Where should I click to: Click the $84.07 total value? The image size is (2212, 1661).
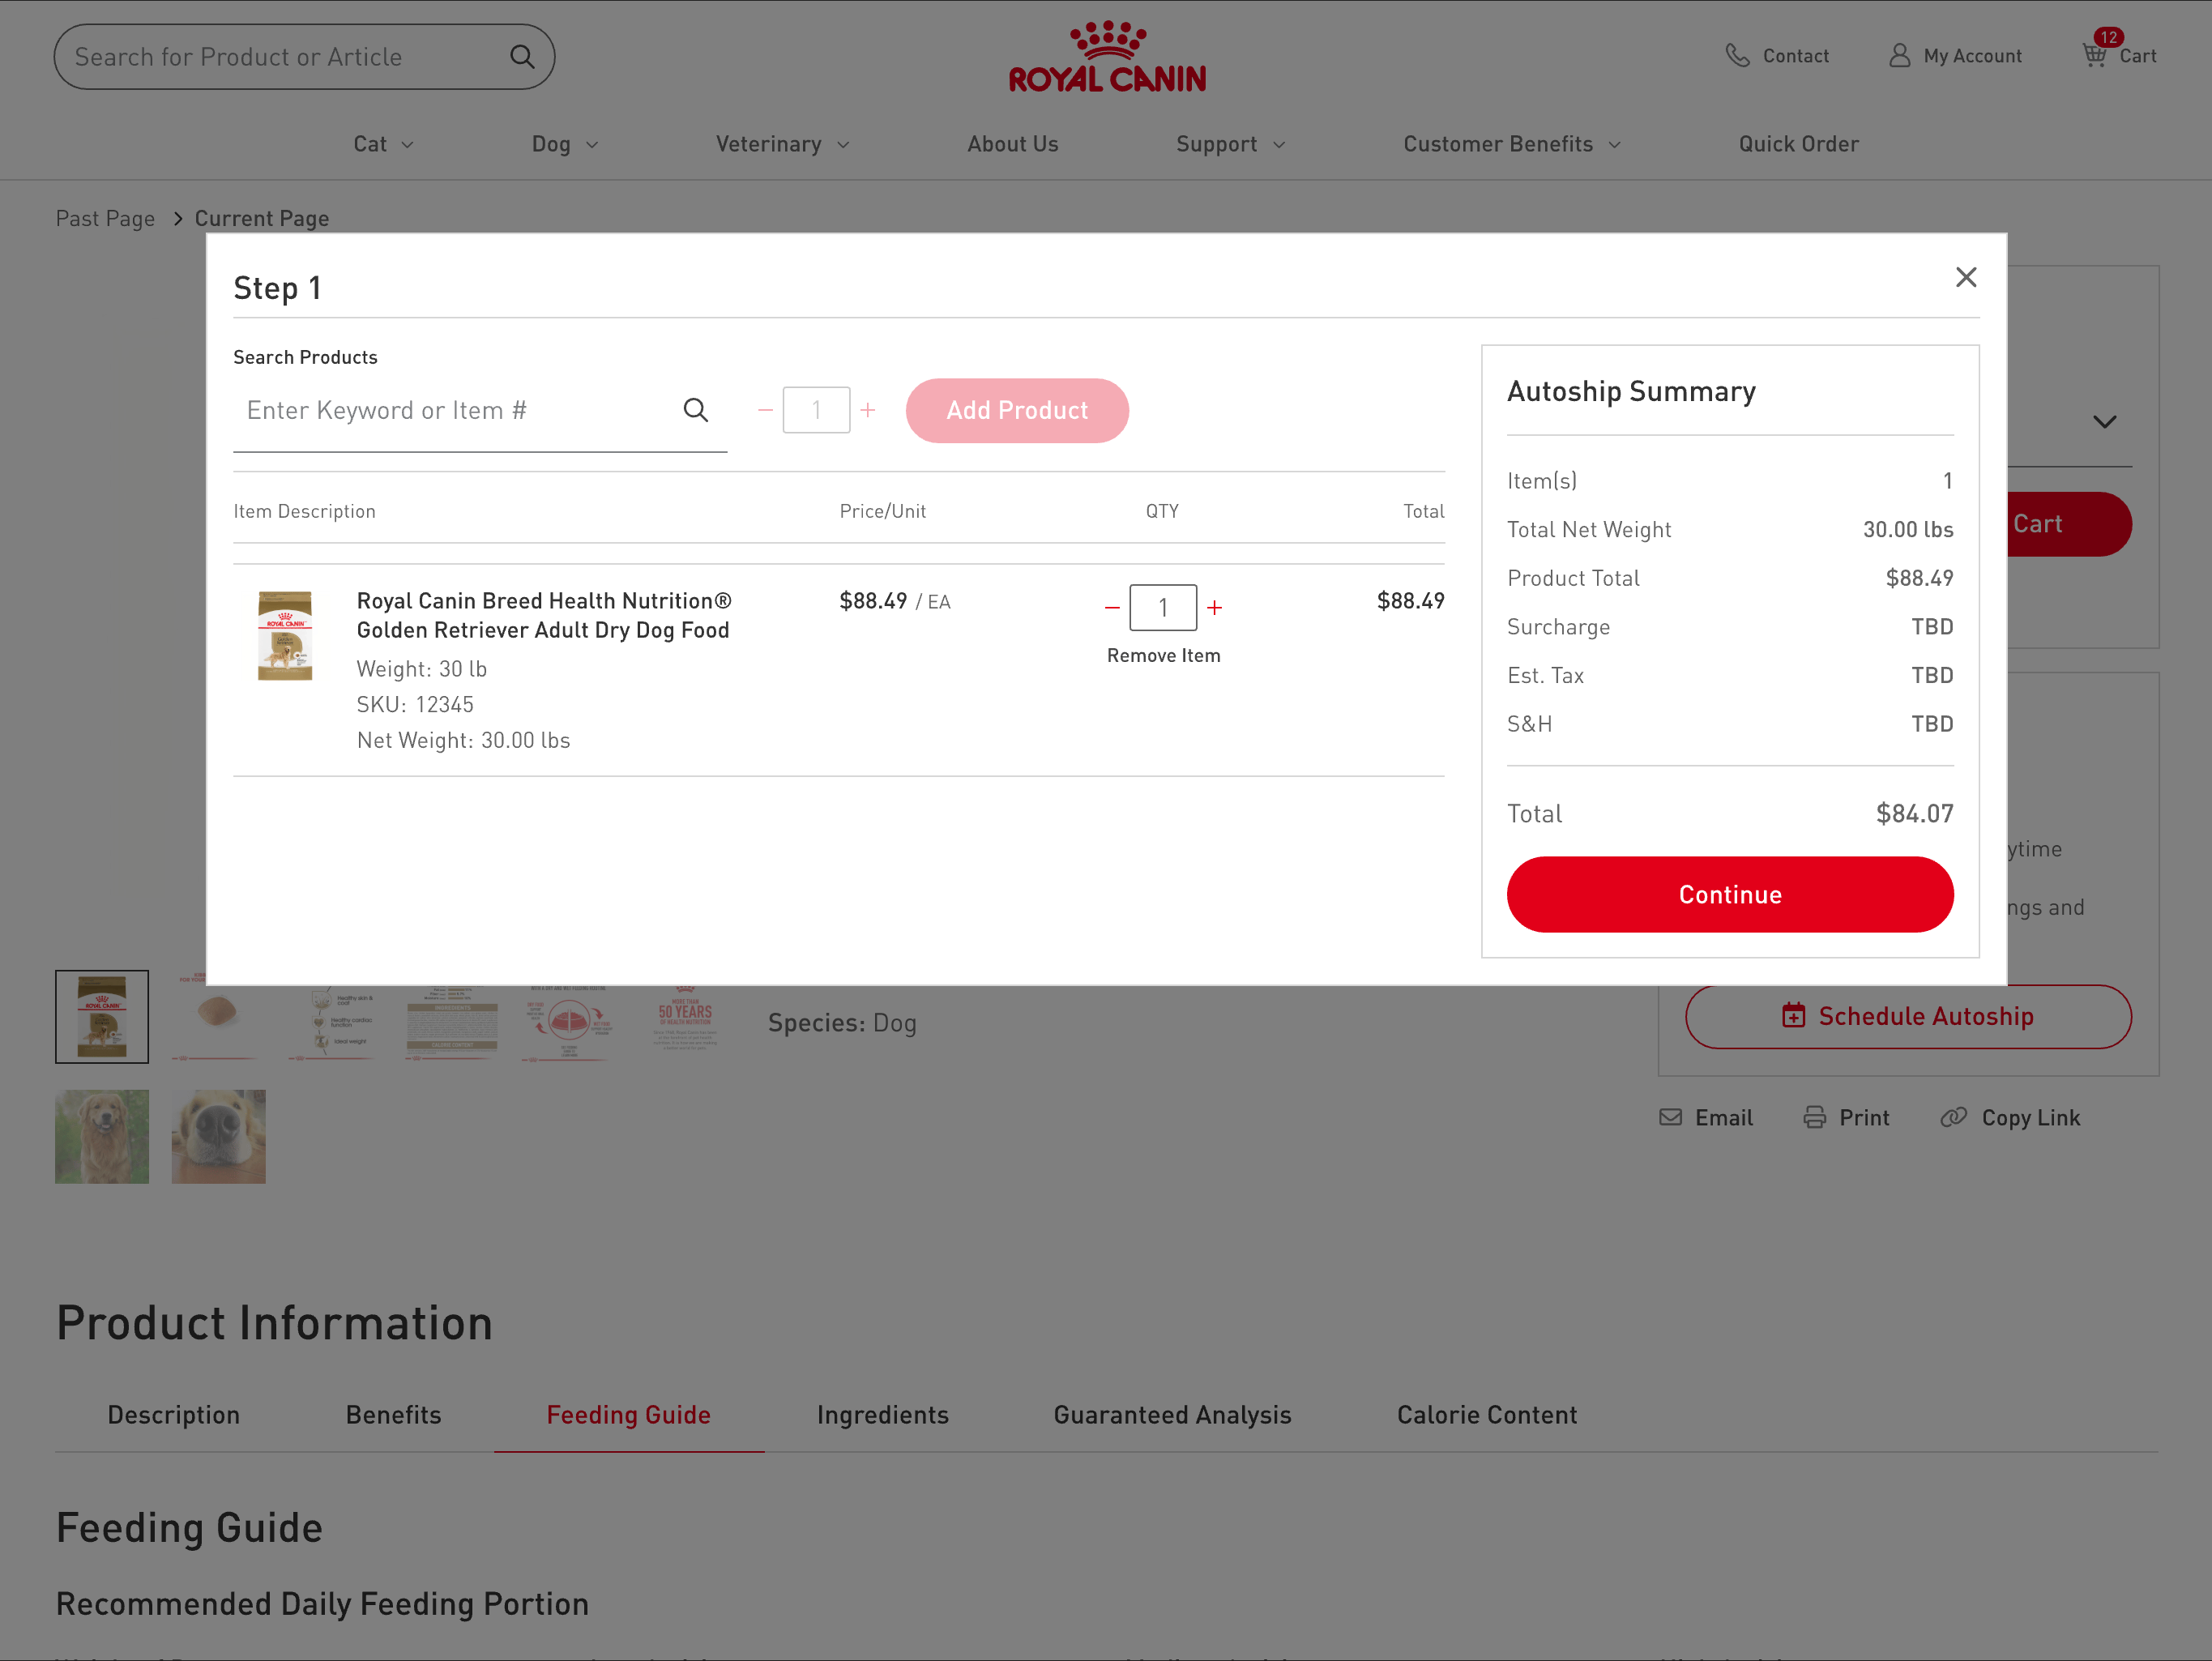[1914, 813]
